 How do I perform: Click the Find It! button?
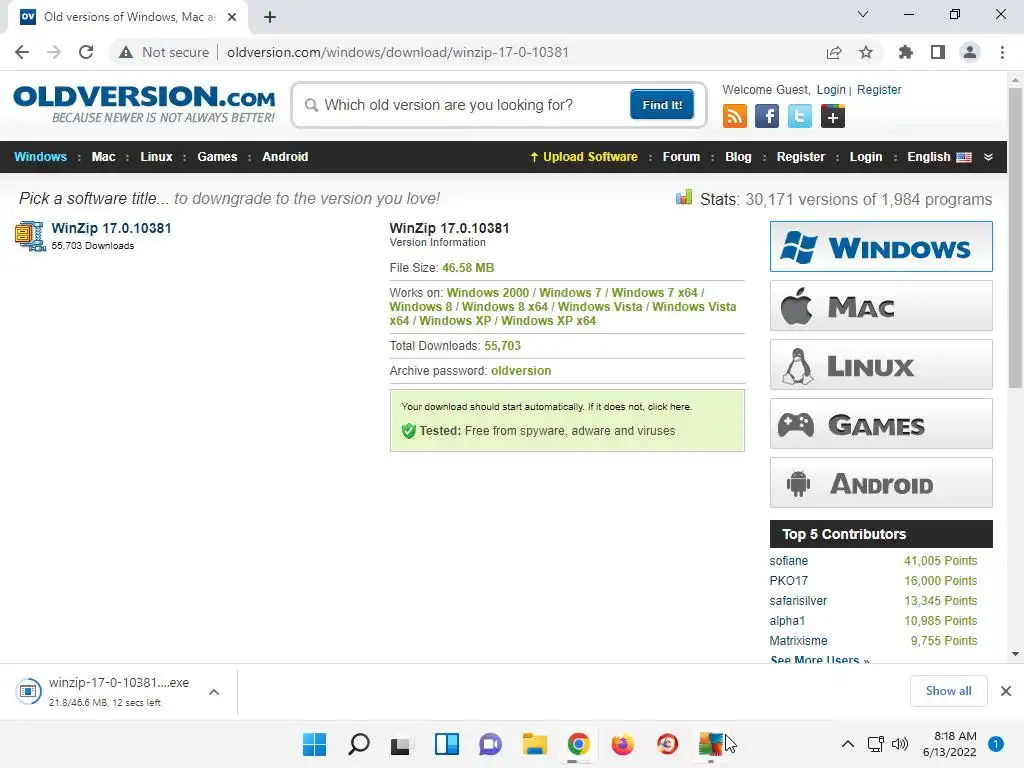point(662,104)
